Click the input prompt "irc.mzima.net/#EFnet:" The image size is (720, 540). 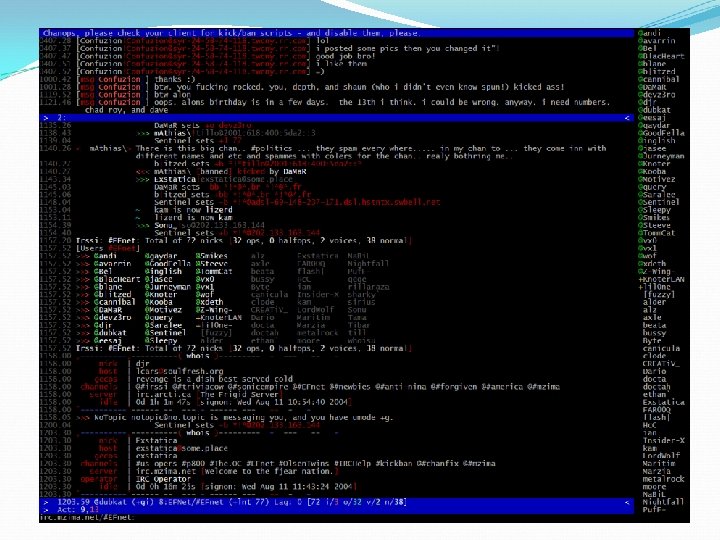click(87, 518)
